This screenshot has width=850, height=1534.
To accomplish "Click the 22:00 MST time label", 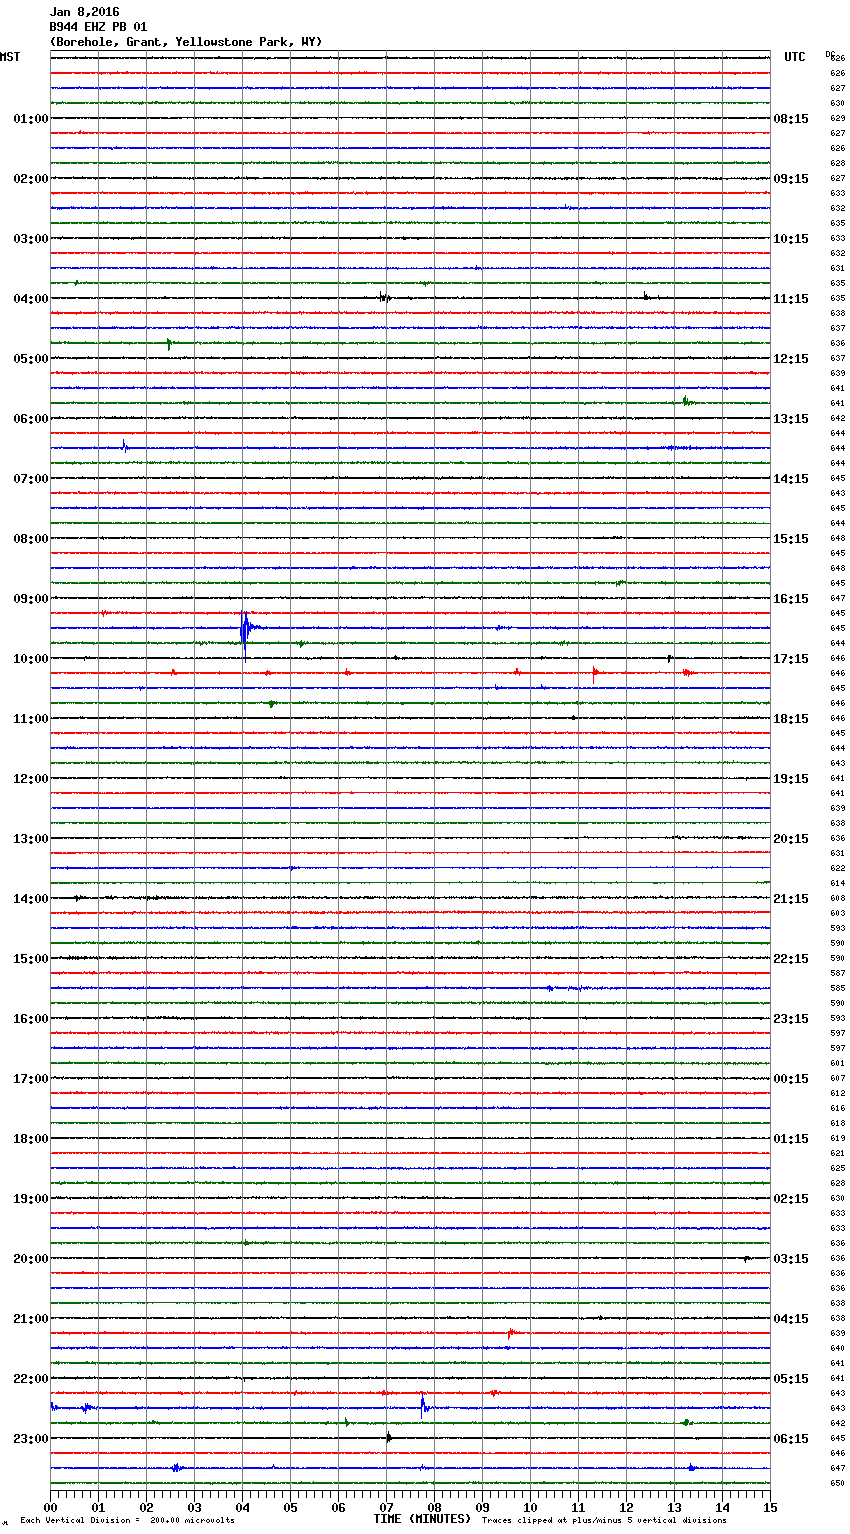I will pos(31,1379).
